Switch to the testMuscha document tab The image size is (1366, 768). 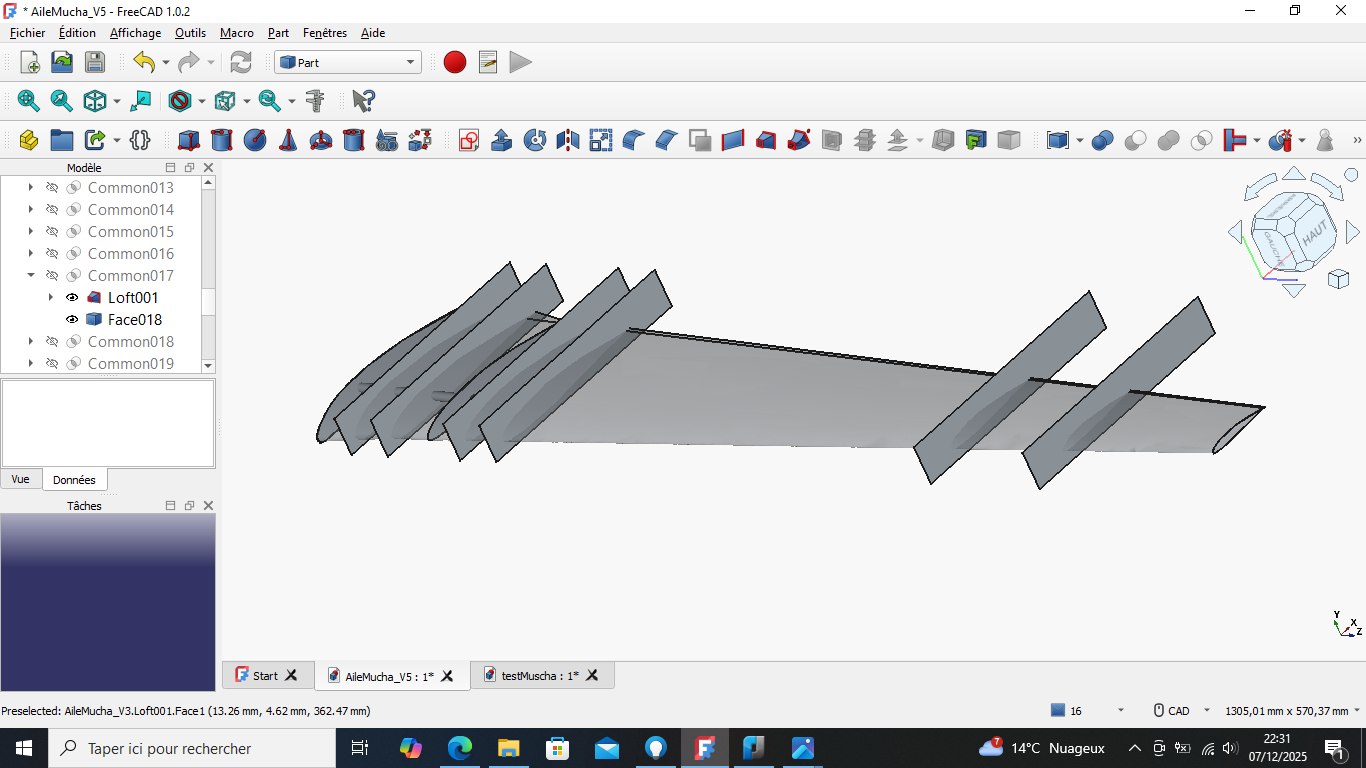tap(539, 676)
